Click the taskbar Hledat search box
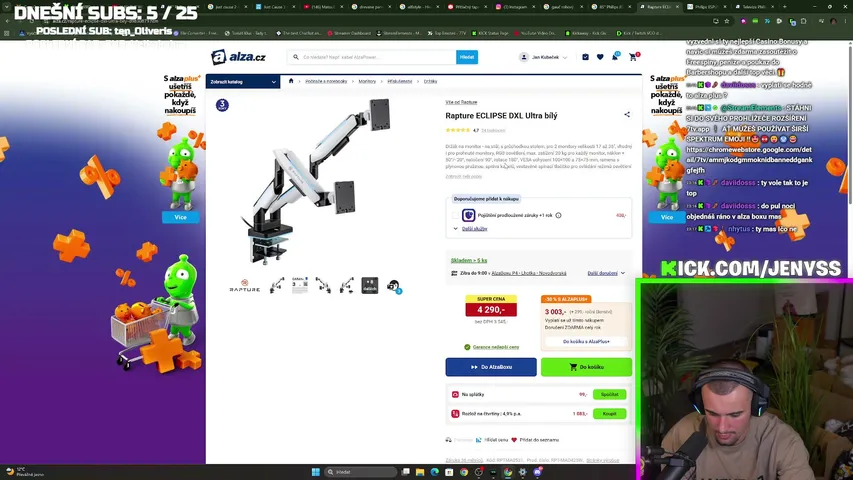The width and height of the screenshot is (853, 480). tap(360, 472)
